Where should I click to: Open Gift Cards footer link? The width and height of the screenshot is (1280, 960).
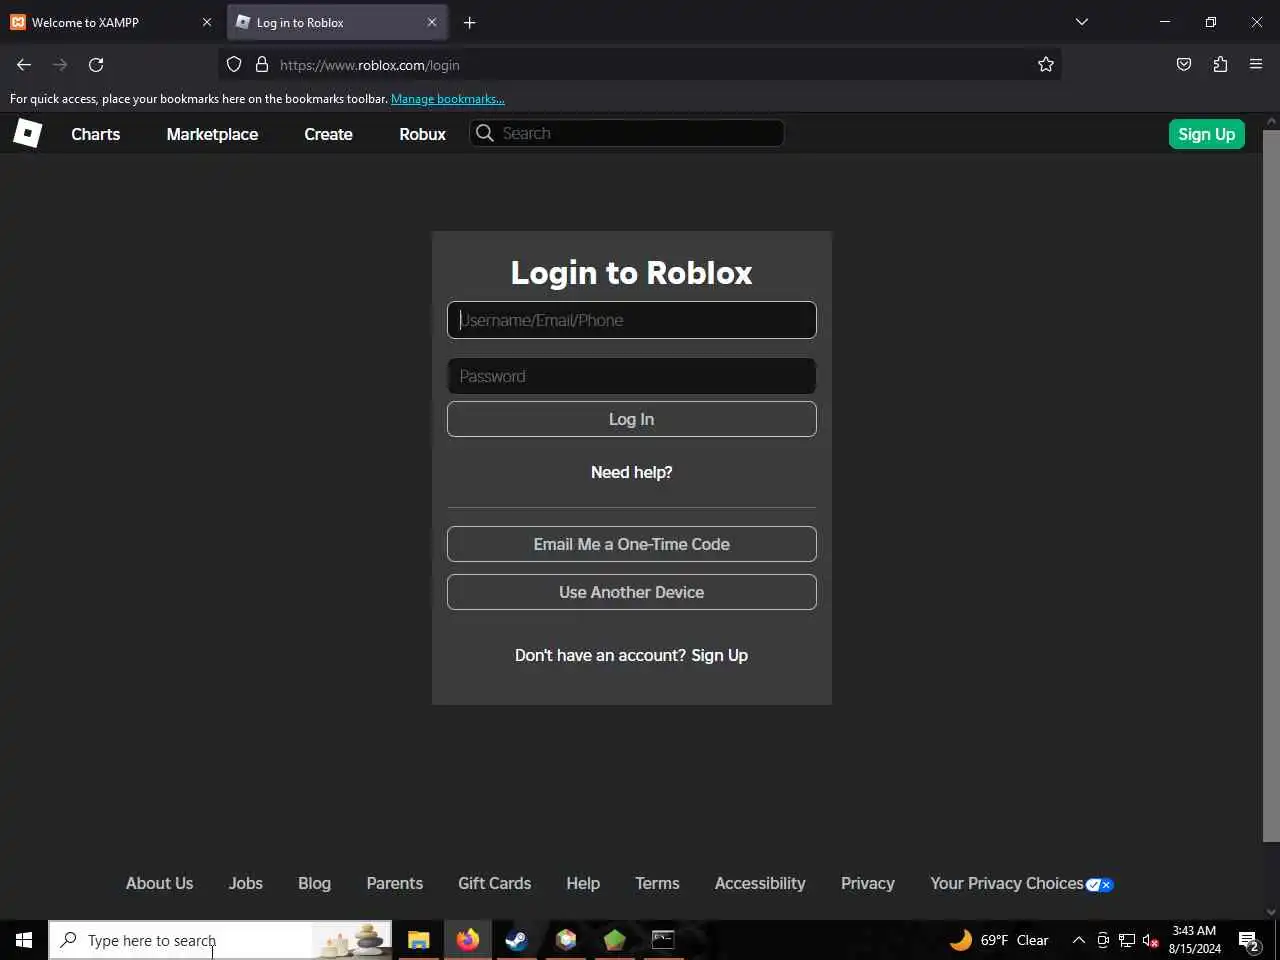click(495, 883)
